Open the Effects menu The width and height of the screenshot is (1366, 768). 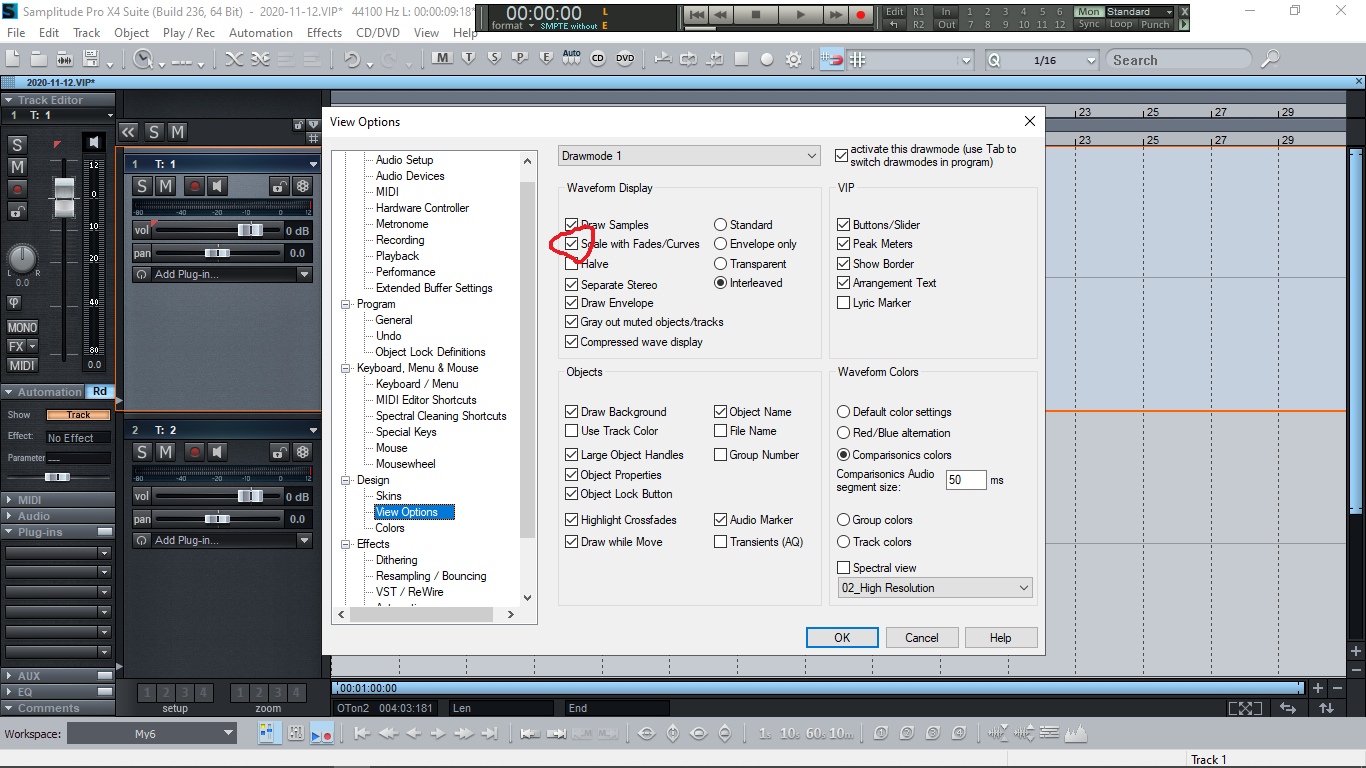(x=325, y=33)
